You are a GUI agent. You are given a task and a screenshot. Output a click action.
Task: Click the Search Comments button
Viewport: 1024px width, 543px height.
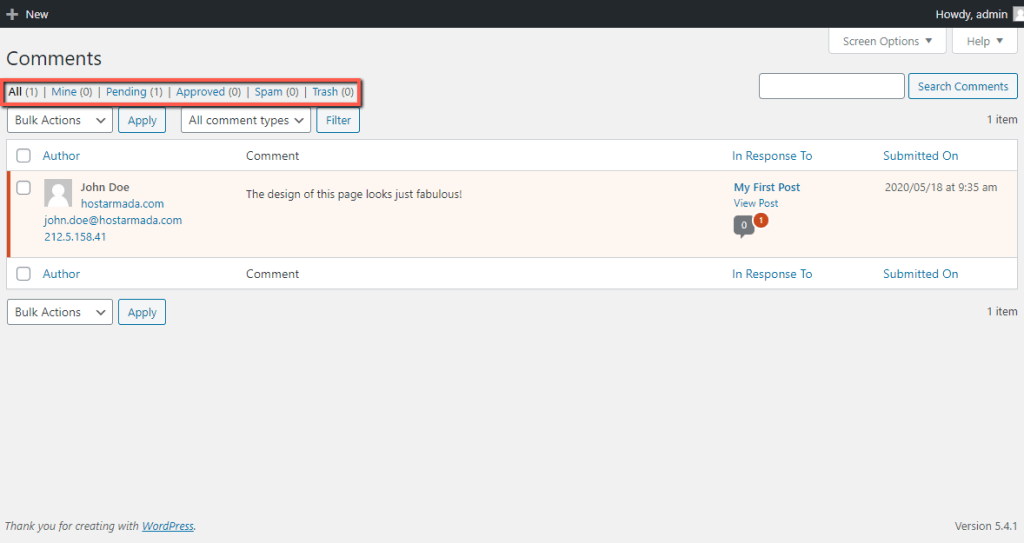963,86
